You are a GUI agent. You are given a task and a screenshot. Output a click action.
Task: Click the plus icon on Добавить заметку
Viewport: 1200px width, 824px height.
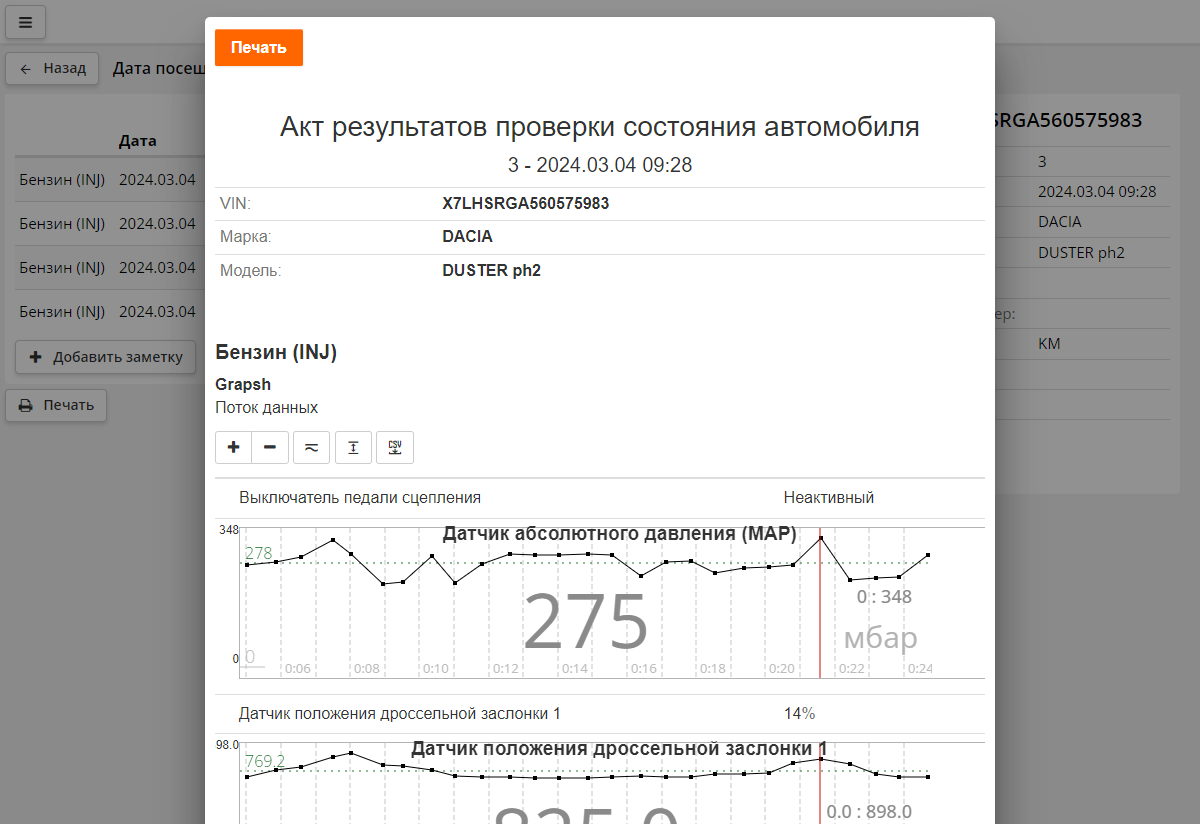(36, 357)
